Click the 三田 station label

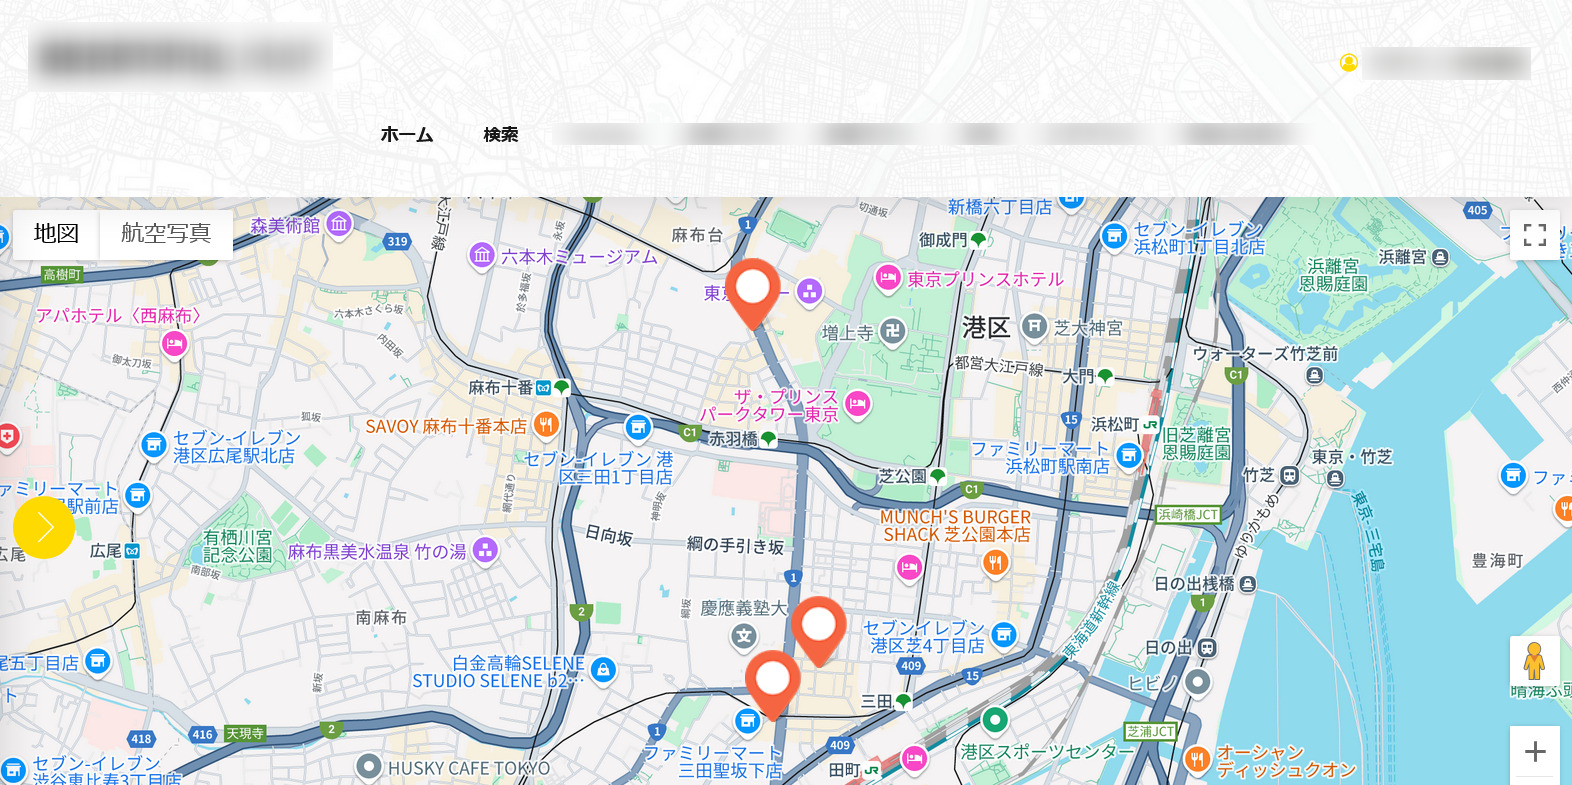[x=877, y=702]
